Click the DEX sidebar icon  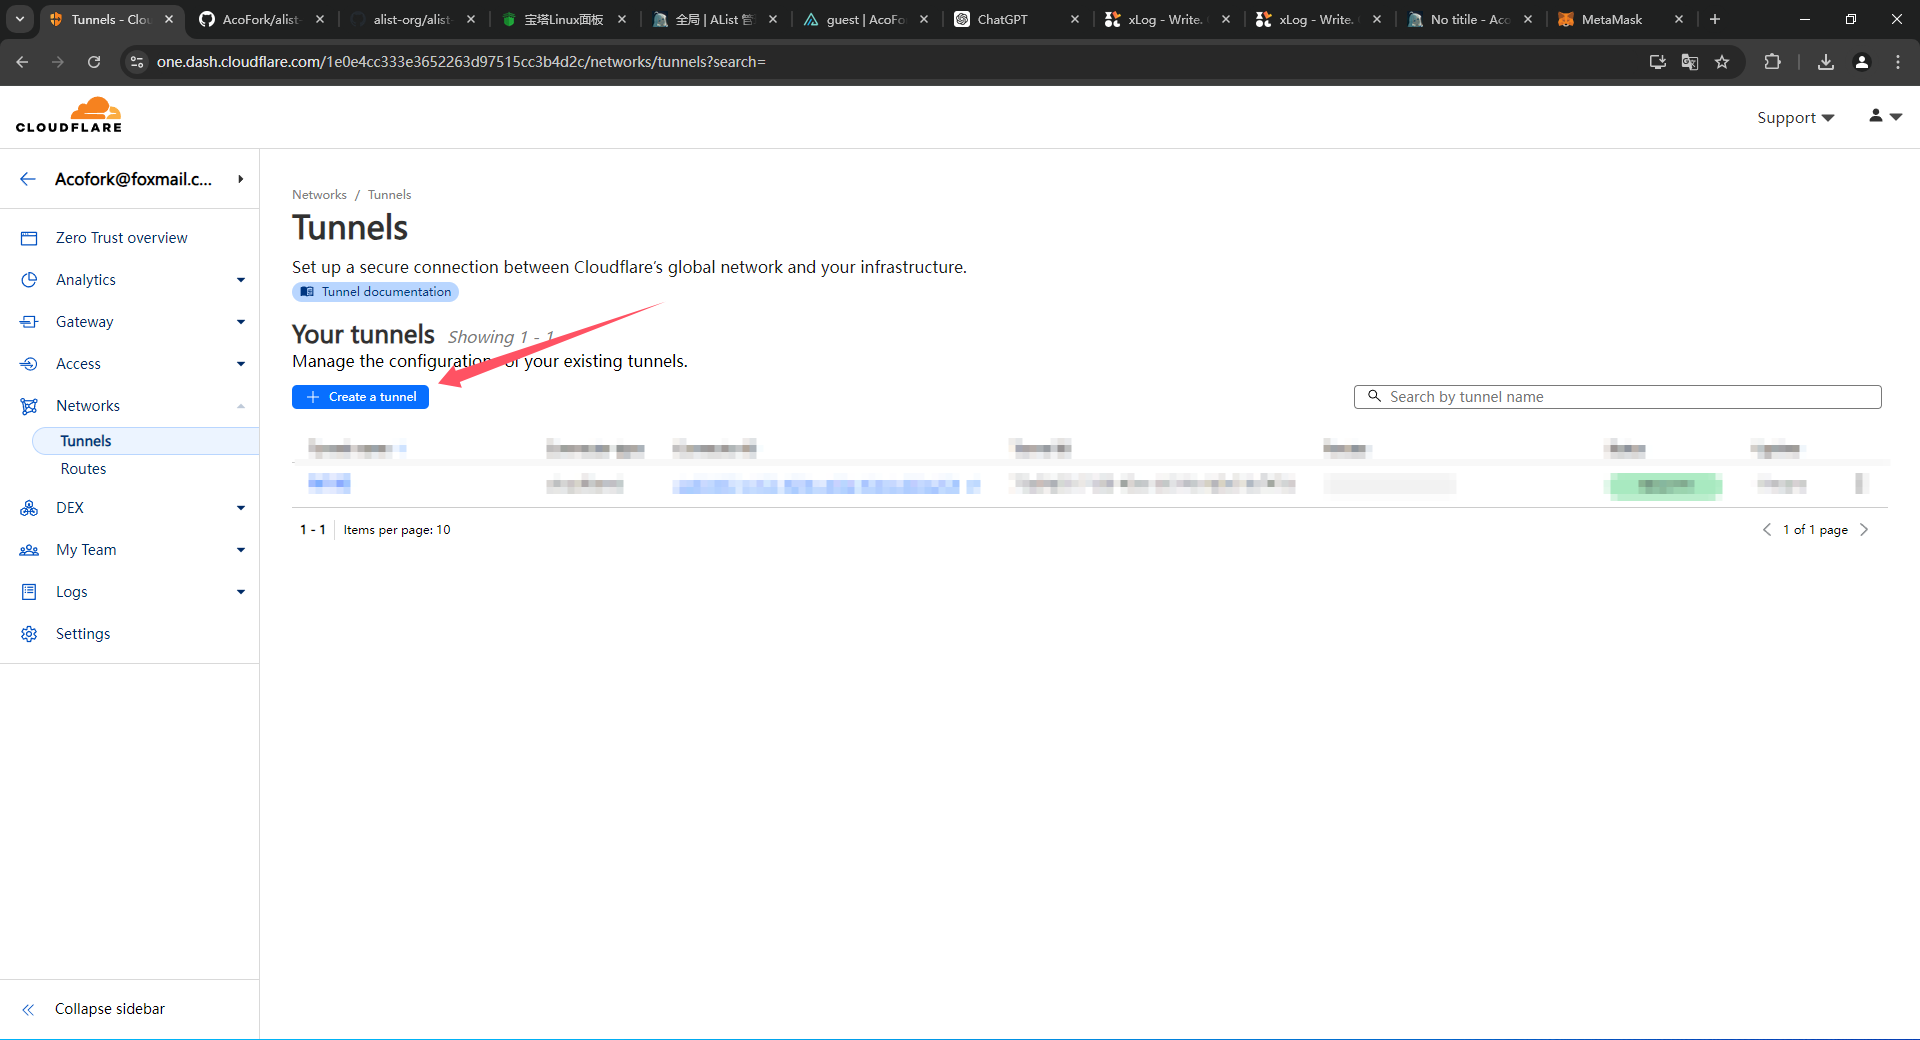click(x=29, y=508)
